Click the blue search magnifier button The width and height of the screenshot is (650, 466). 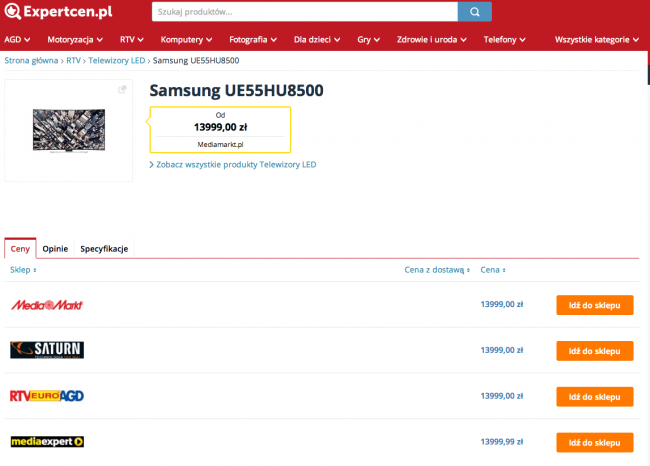pos(475,12)
